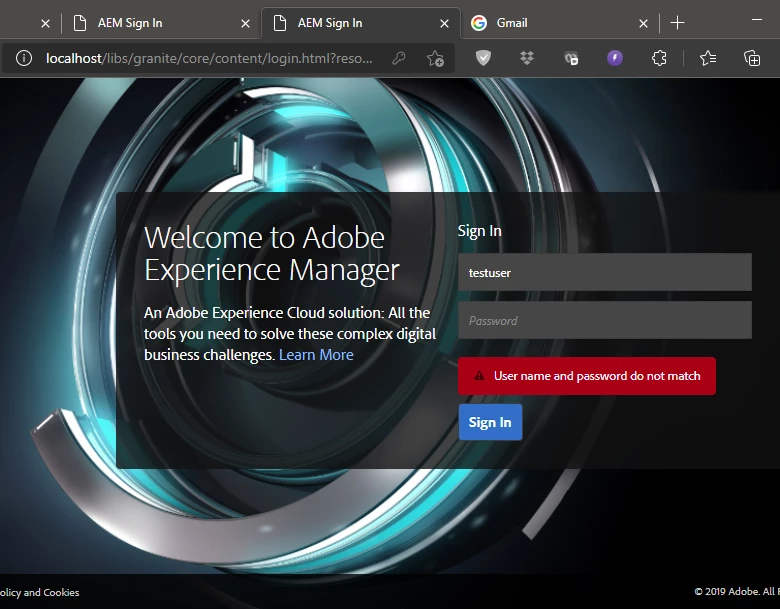Click the 'Sign In' heading above the form
The image size is (780, 609).
click(x=479, y=231)
